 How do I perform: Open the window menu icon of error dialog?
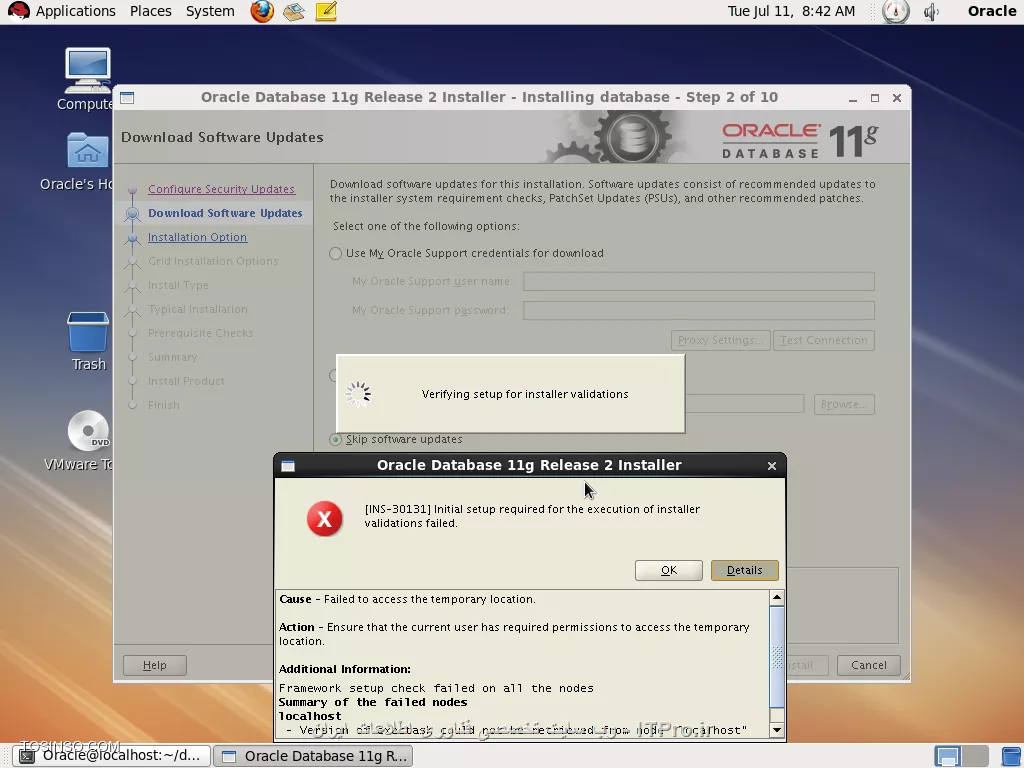pyautogui.click(x=288, y=466)
